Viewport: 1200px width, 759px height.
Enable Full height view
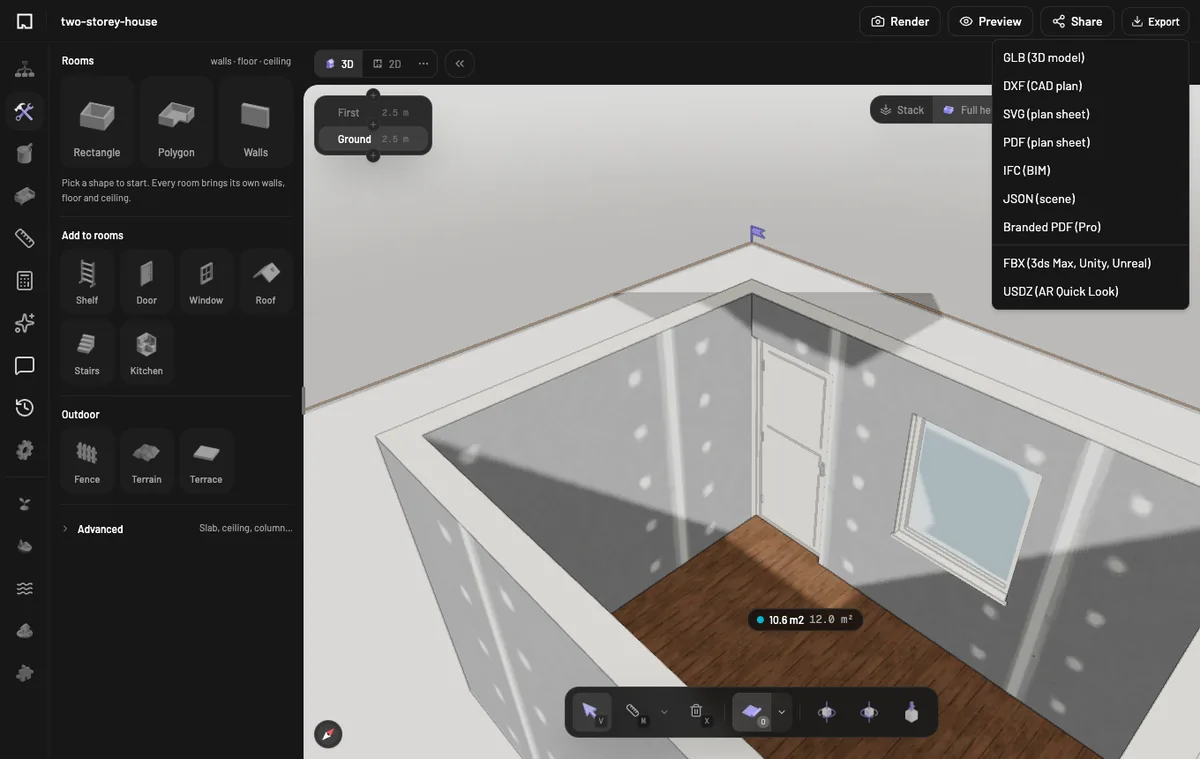pyautogui.click(x=966, y=110)
